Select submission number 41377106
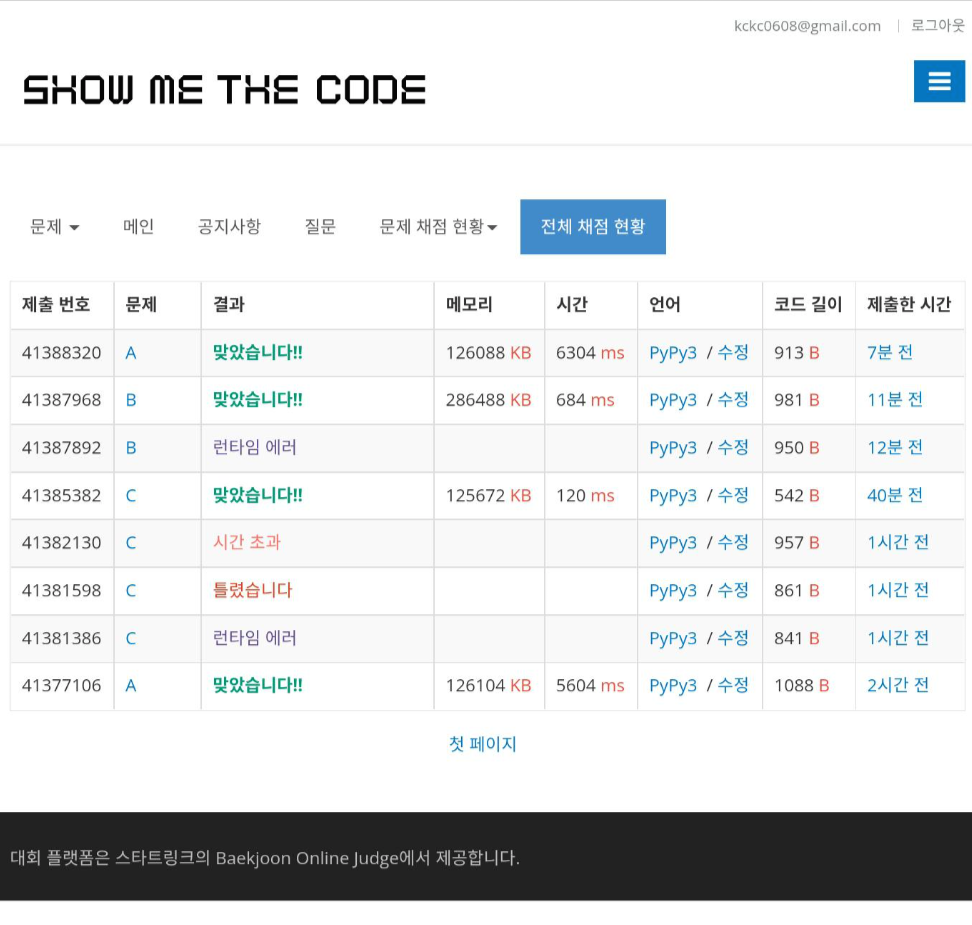Screen dimensions: 972x925 [61, 686]
